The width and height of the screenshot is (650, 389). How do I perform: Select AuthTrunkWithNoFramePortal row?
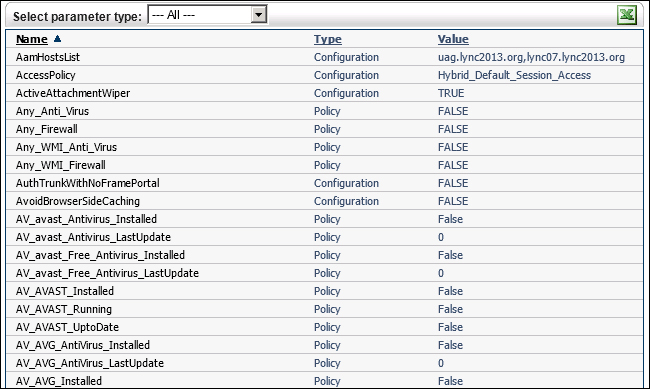[324, 183]
